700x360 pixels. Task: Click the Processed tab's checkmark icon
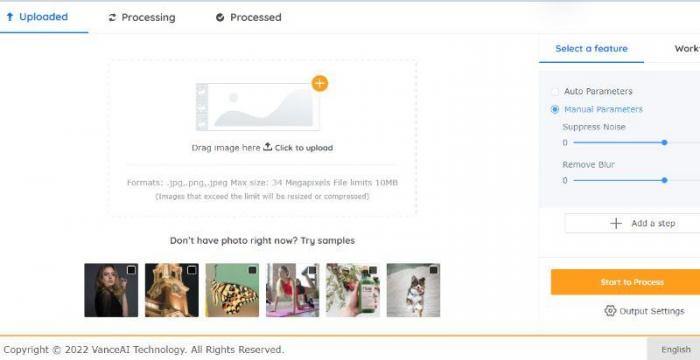220,17
